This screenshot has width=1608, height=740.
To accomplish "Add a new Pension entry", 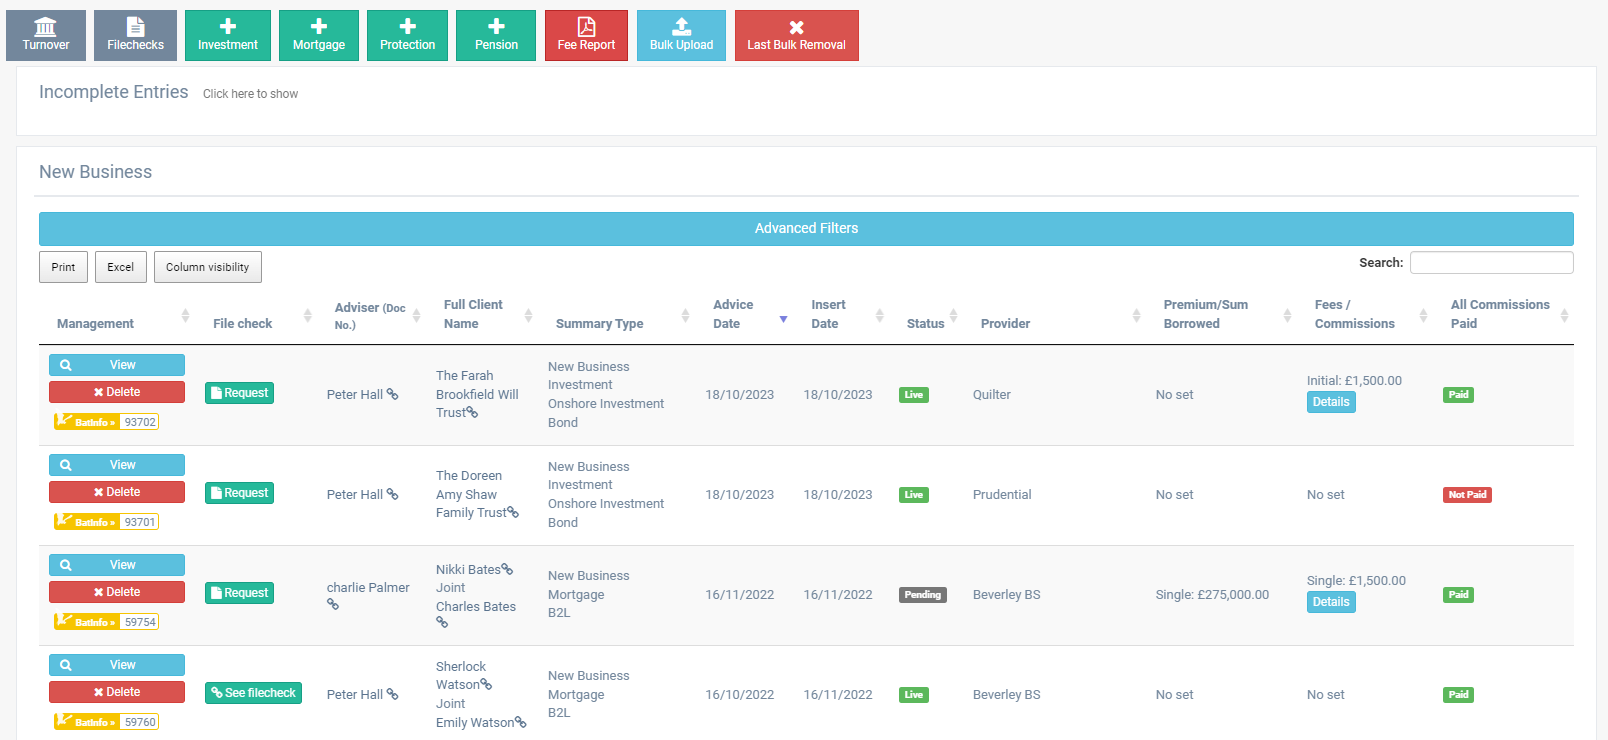I will click(496, 36).
